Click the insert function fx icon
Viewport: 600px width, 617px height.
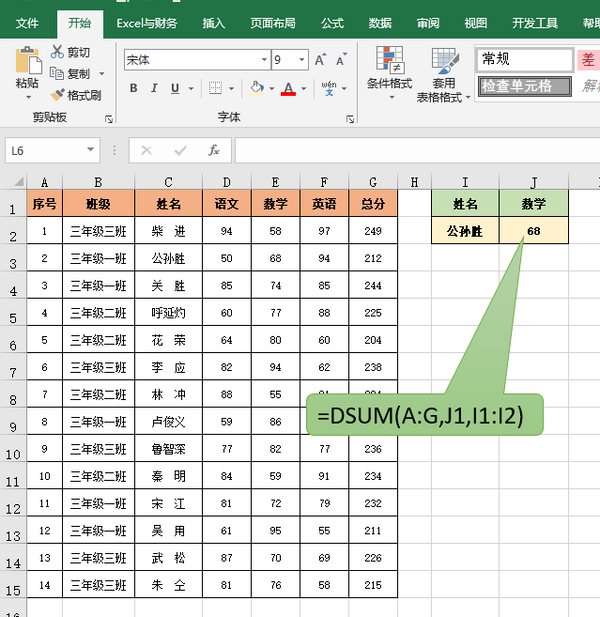[x=214, y=150]
